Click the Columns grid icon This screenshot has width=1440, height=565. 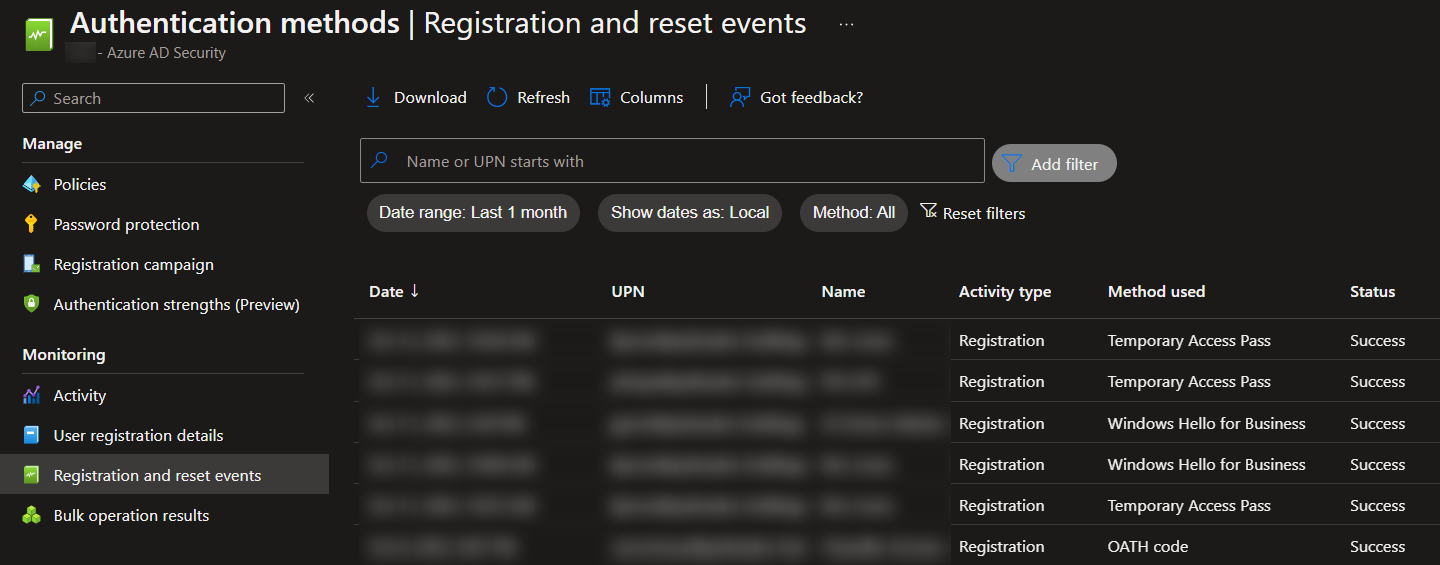point(600,97)
